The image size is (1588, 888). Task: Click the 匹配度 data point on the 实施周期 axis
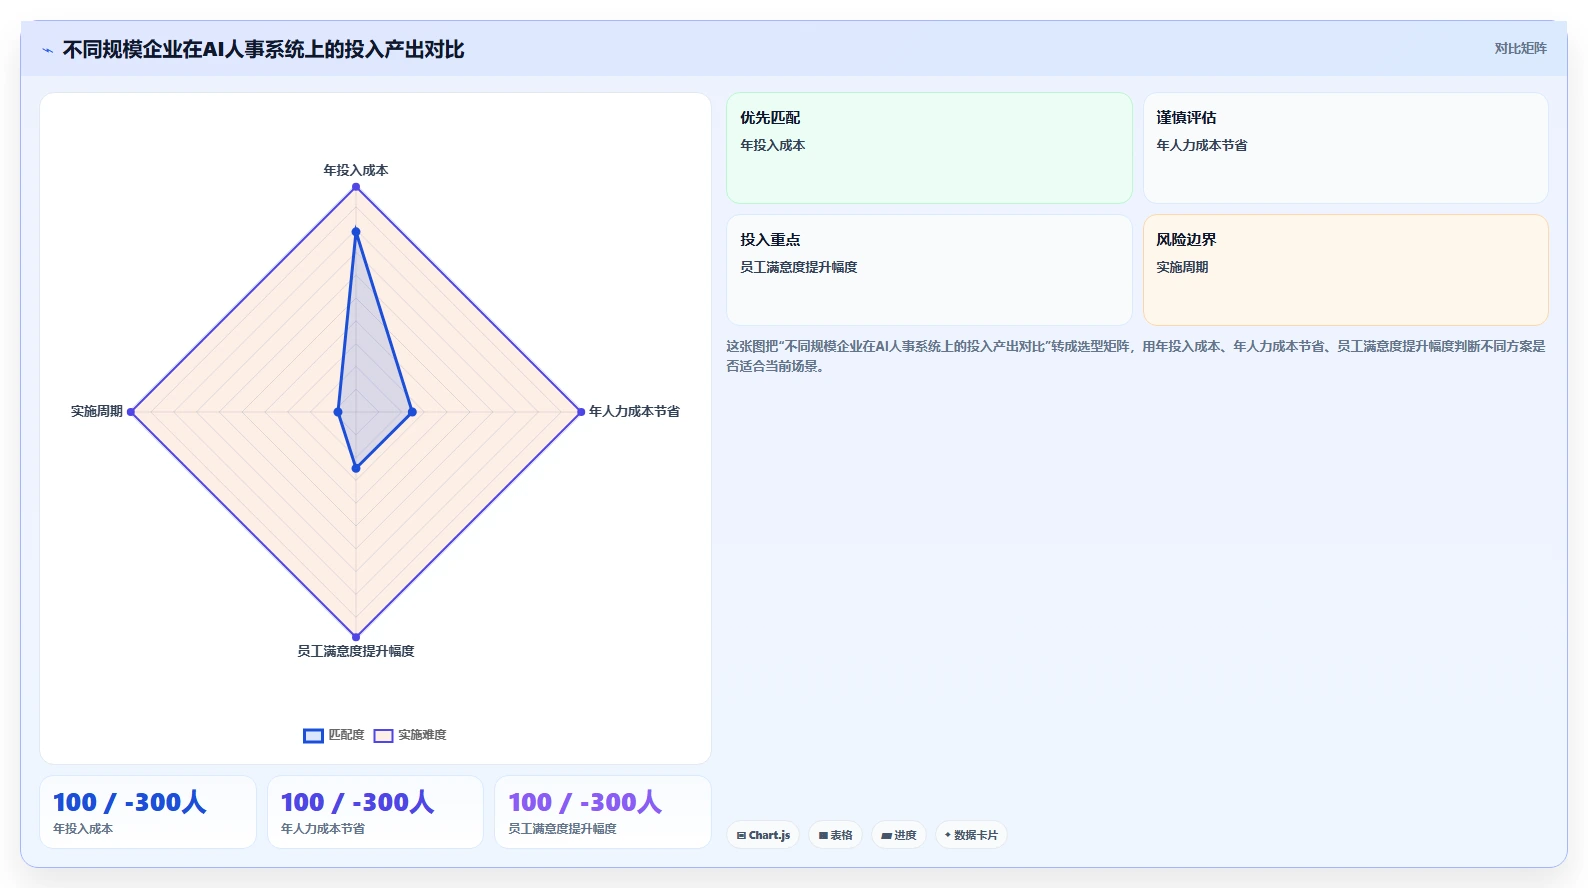click(338, 412)
